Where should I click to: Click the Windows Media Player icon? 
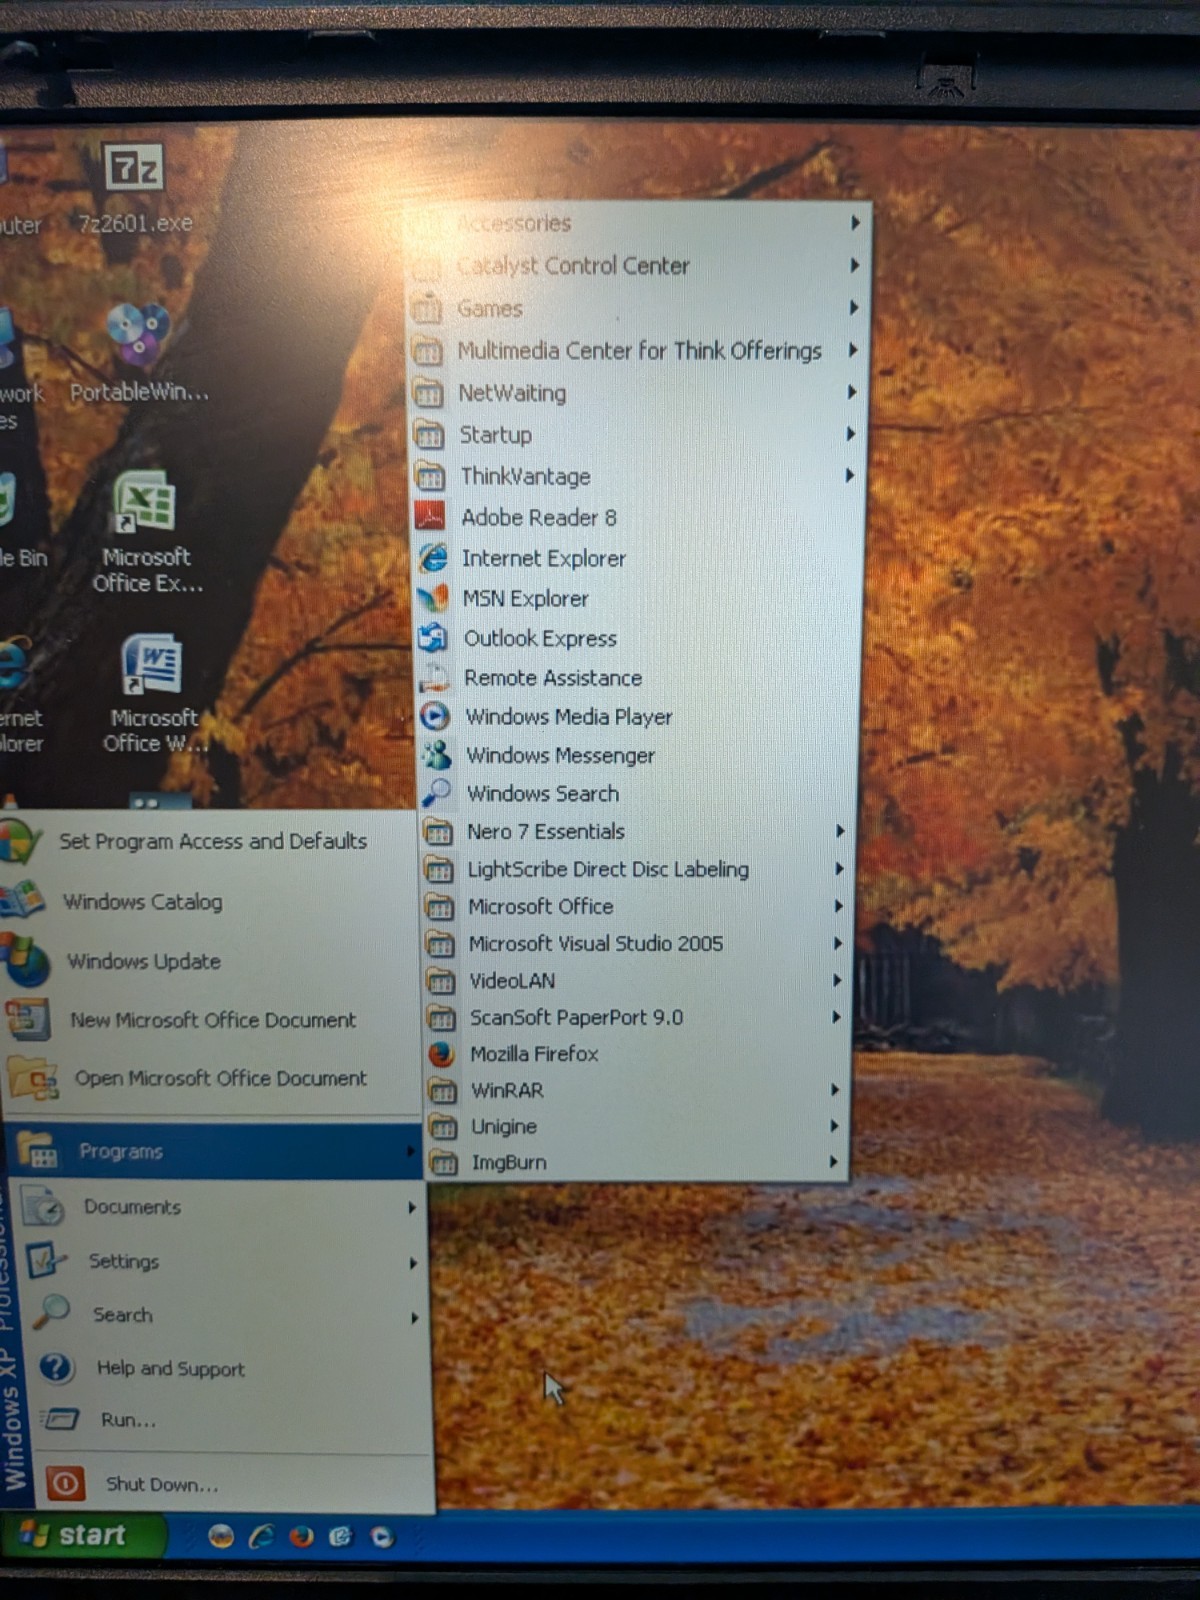435,716
